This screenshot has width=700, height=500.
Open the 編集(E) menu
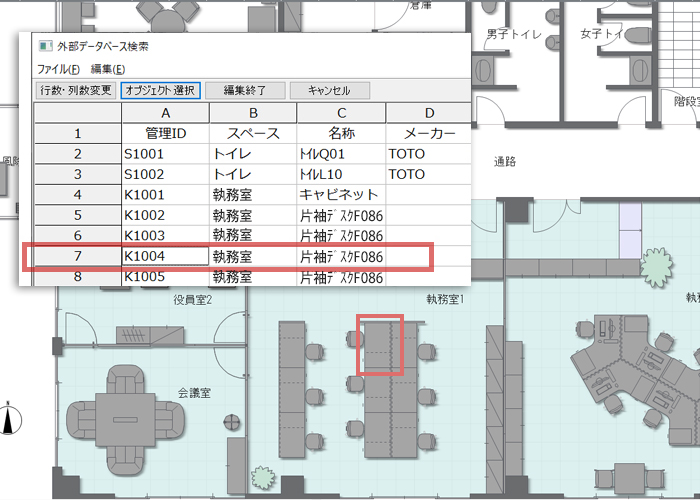(108, 69)
